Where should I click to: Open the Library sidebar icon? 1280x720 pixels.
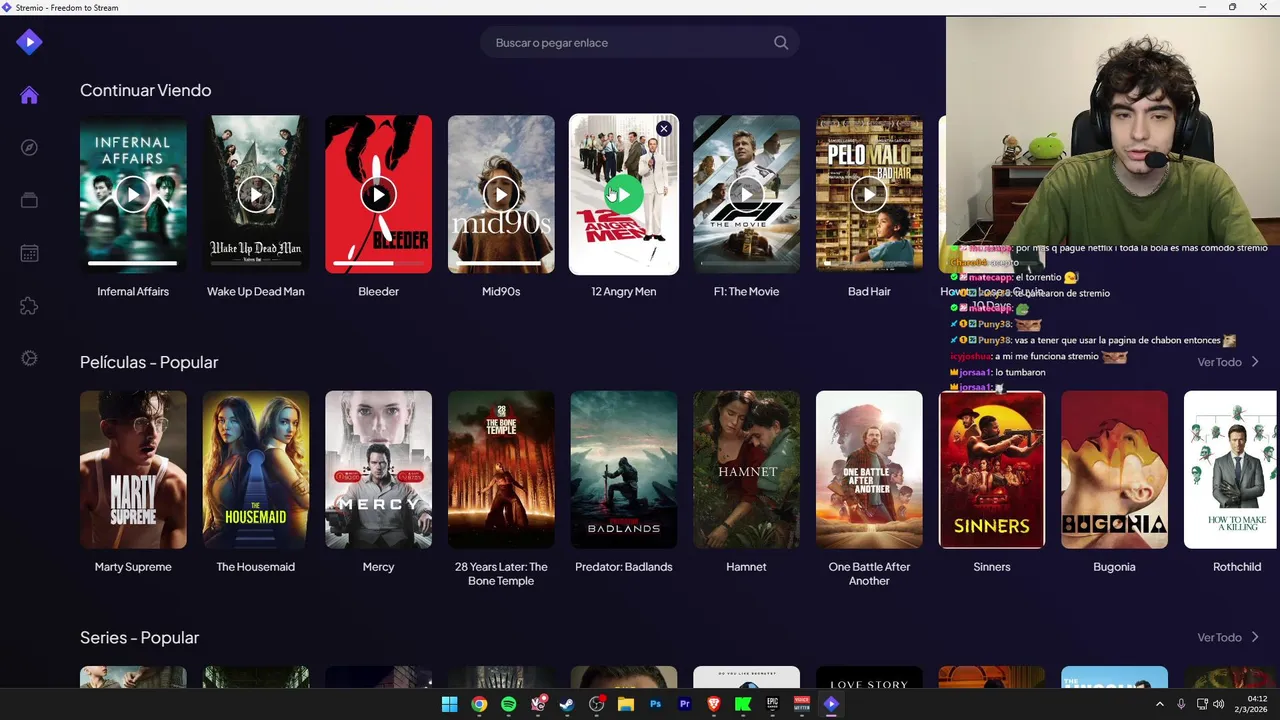[x=29, y=200]
